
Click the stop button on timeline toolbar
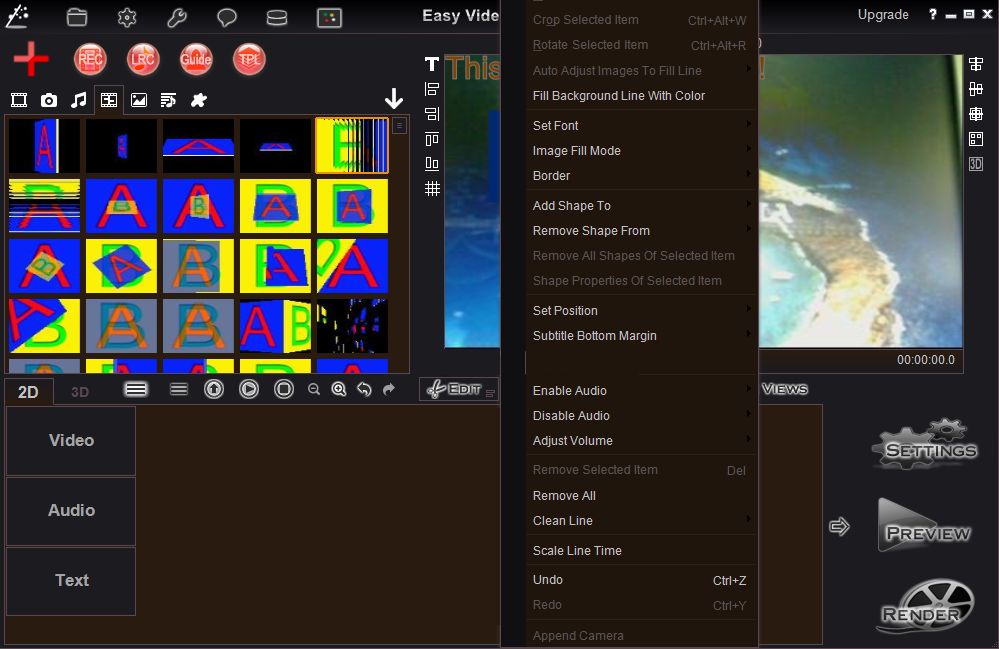(x=284, y=389)
